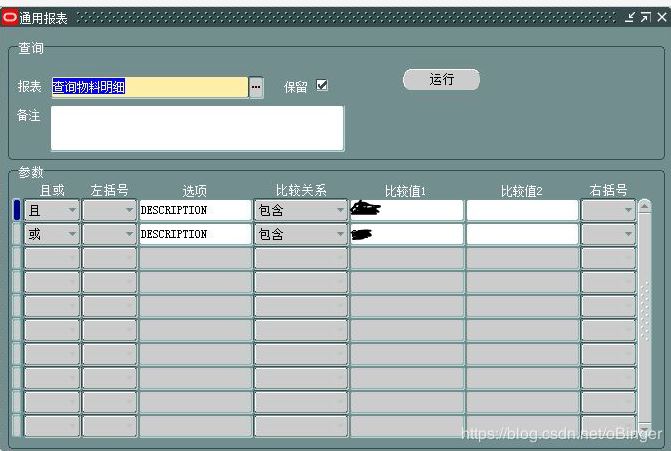The image size is (671, 451).
Task: Select DESCRIPTION option field in the 且 row
Action: click(x=195, y=210)
